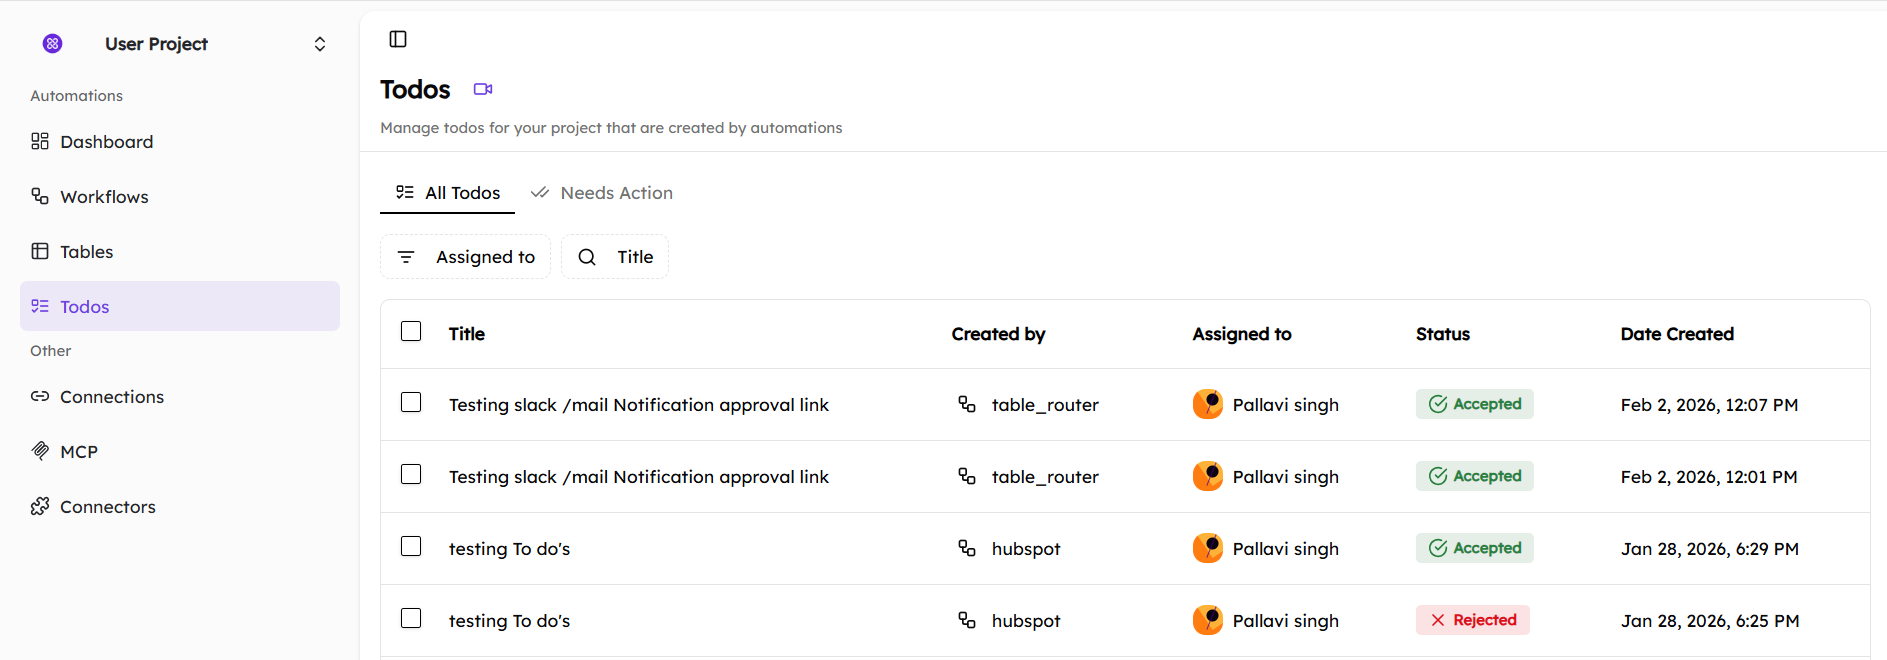1887x660 pixels.
Task: Click the video tutorial icon beside Todos
Action: coord(483,89)
